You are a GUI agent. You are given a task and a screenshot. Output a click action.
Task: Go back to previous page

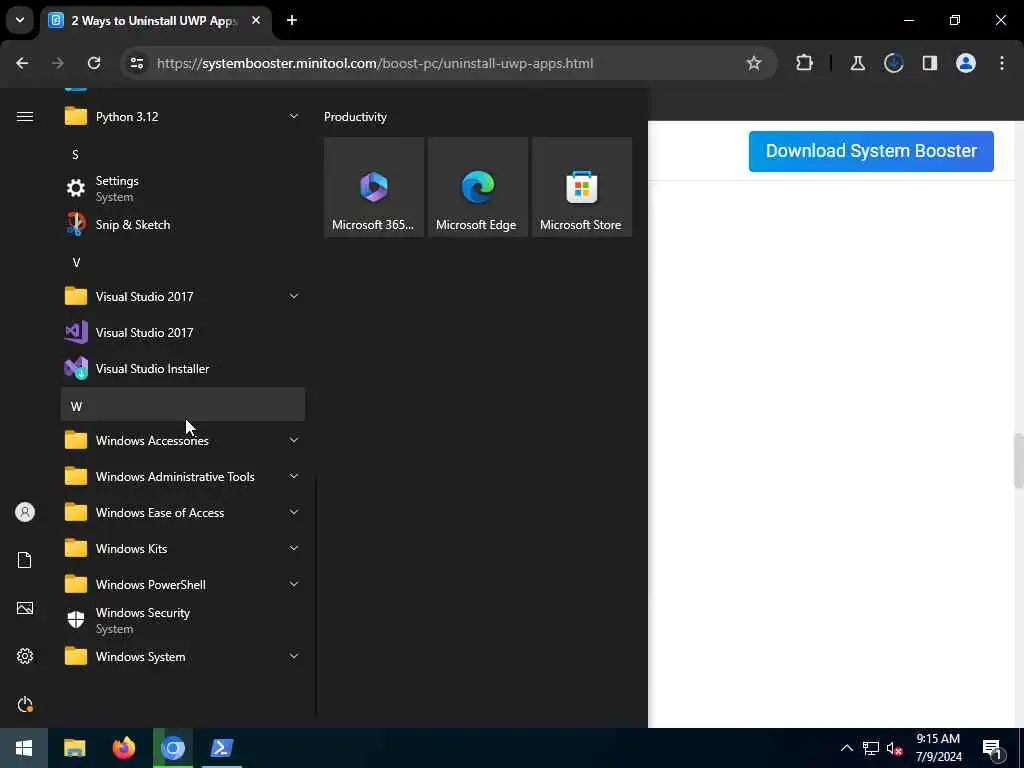coord(22,63)
